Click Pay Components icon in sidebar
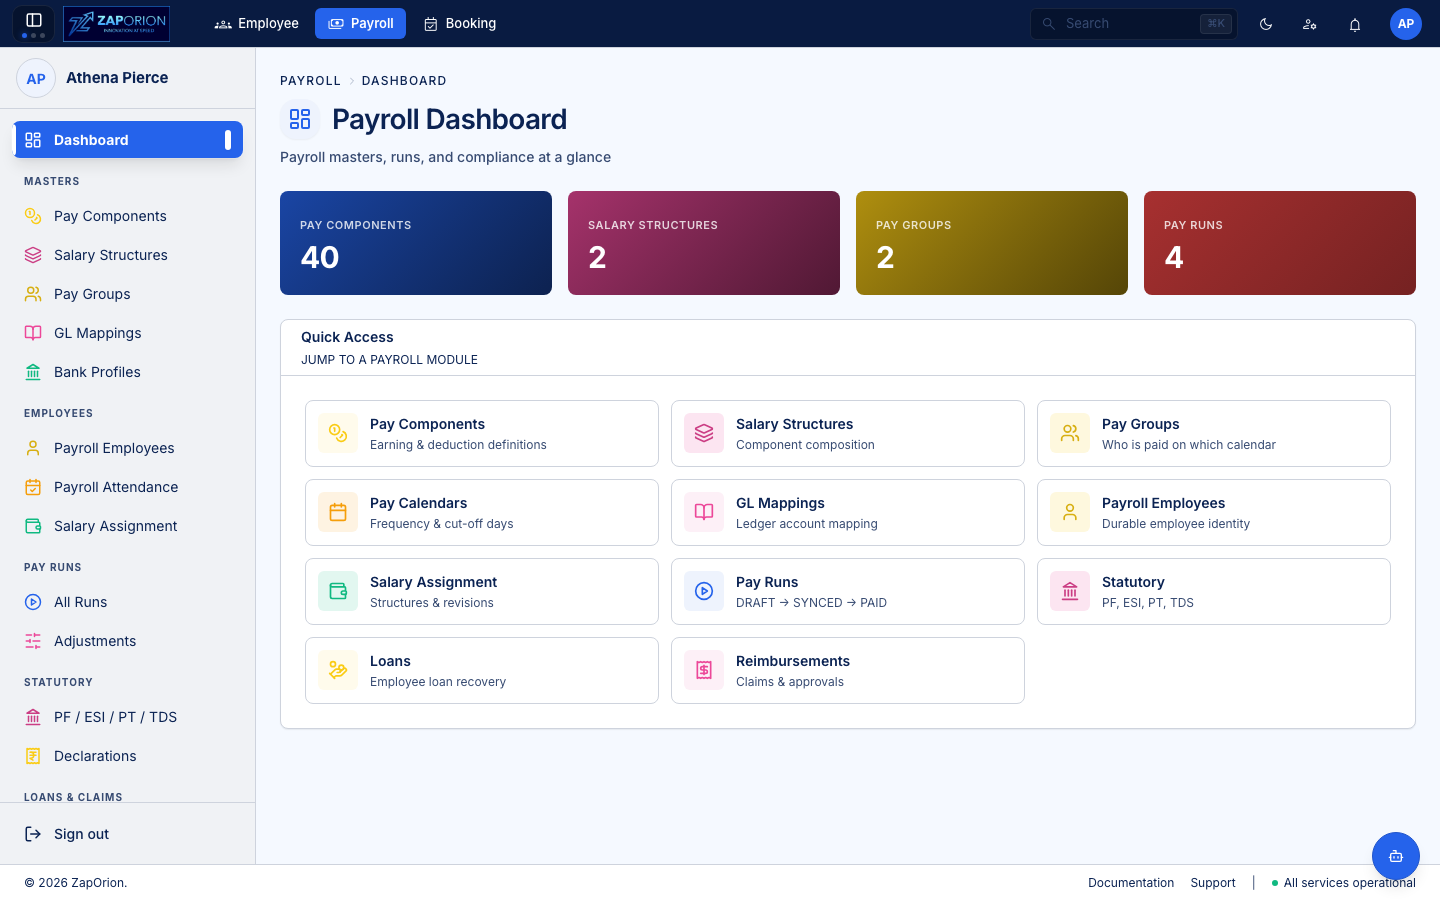Viewport: 1440px width, 900px height. point(33,216)
